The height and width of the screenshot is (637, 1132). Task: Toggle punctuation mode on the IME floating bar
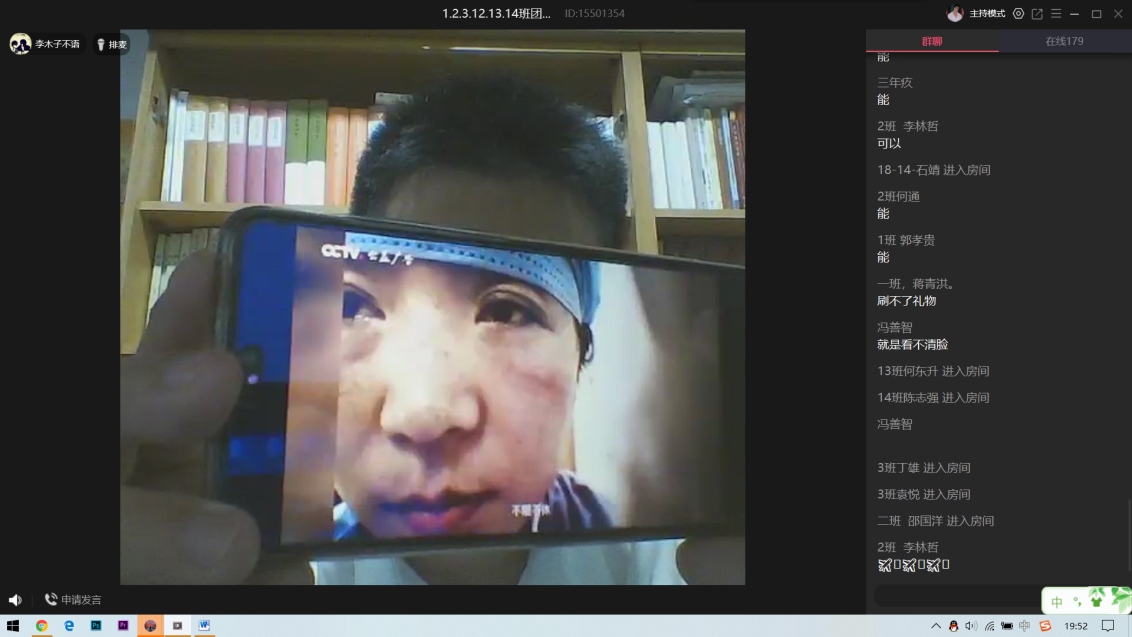pyautogui.click(x=1077, y=602)
